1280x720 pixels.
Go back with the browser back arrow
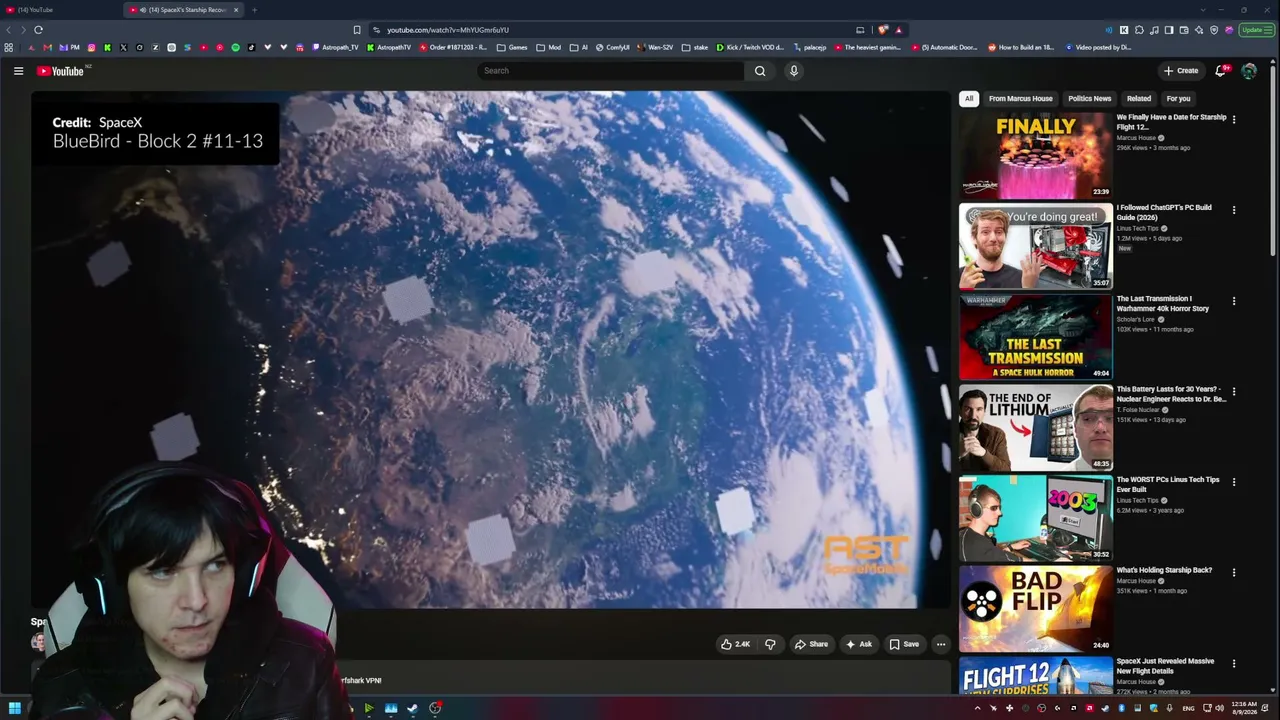pyautogui.click(x=9, y=30)
